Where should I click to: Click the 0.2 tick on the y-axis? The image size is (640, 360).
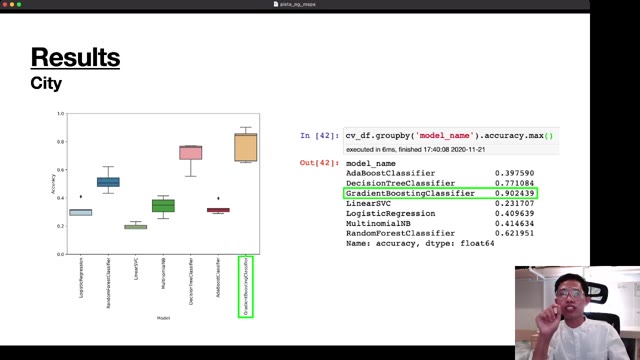60,226
